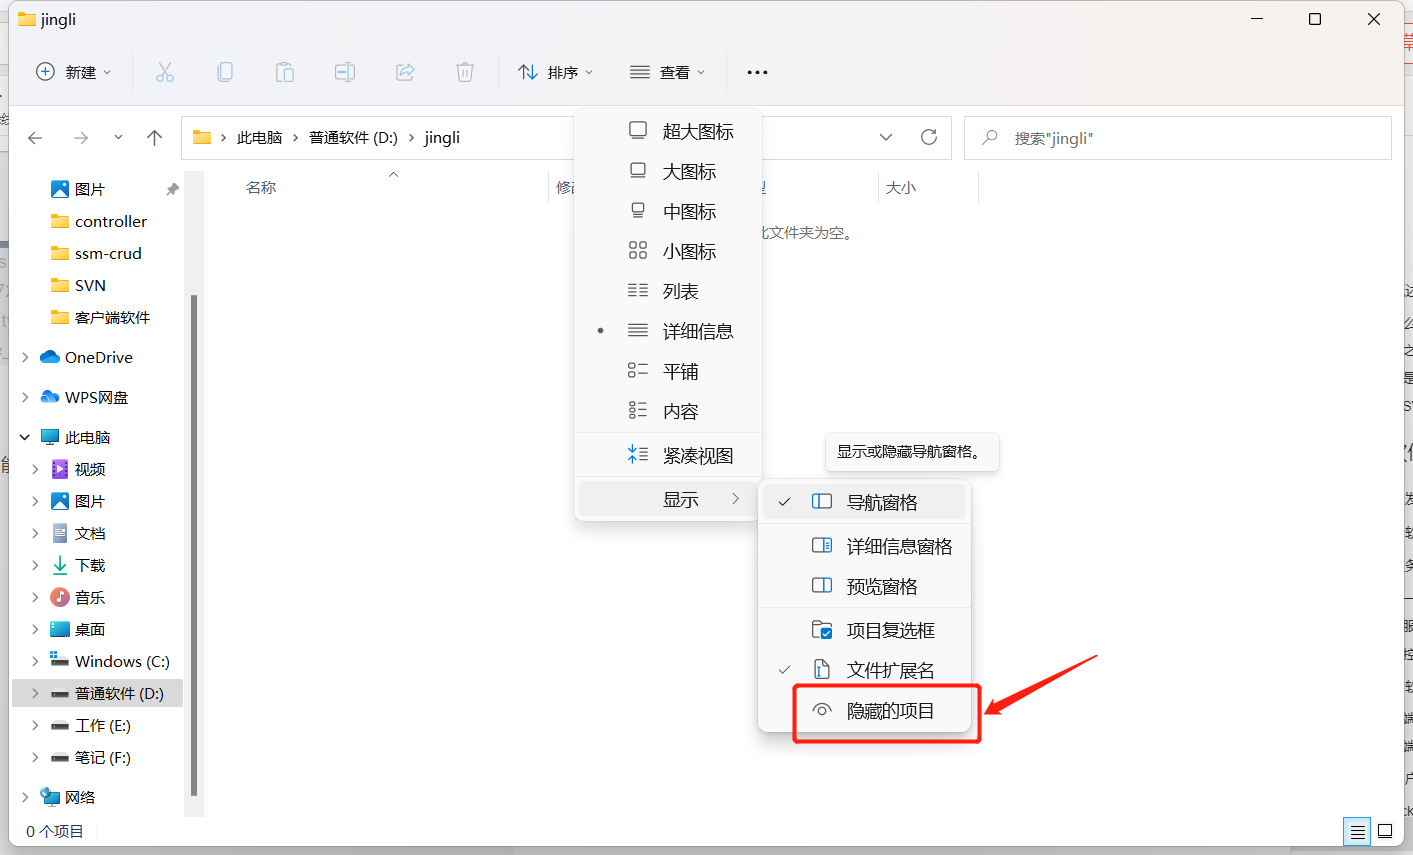Switch to large thumbnails view in status bar
The image size is (1413, 855).
1385,831
